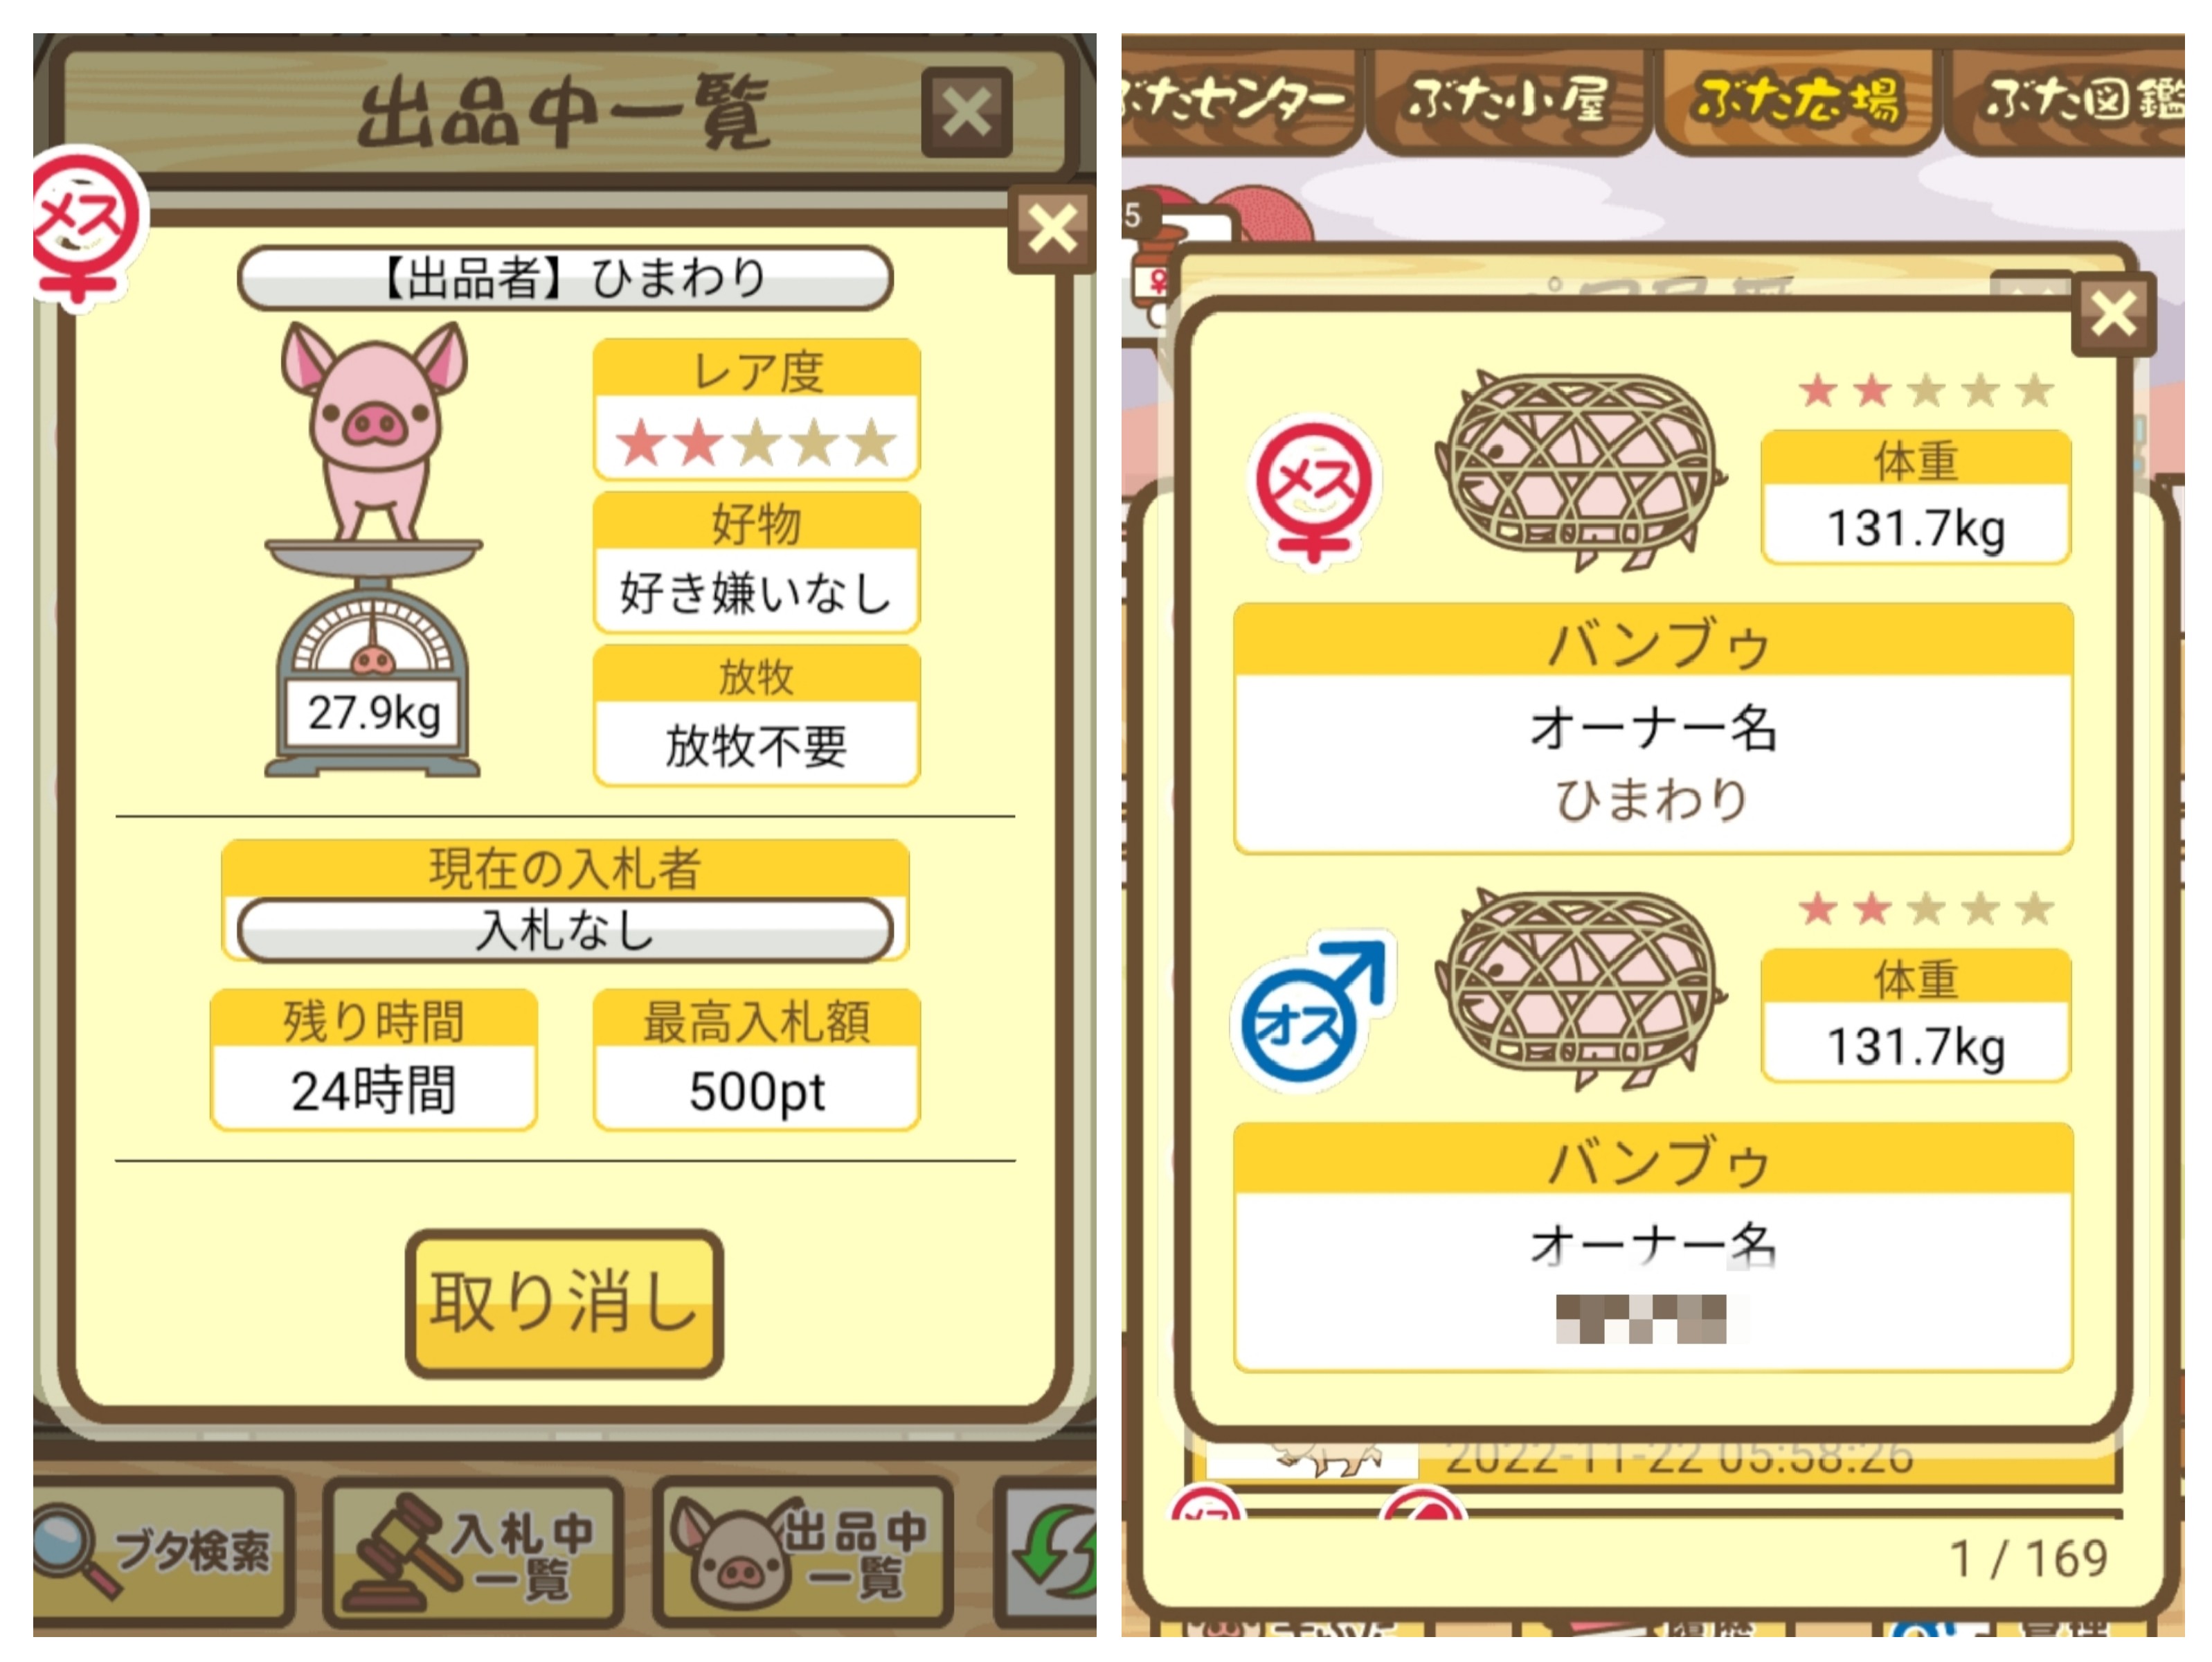Close the 出品中一覧 header panel

pos(966,112)
